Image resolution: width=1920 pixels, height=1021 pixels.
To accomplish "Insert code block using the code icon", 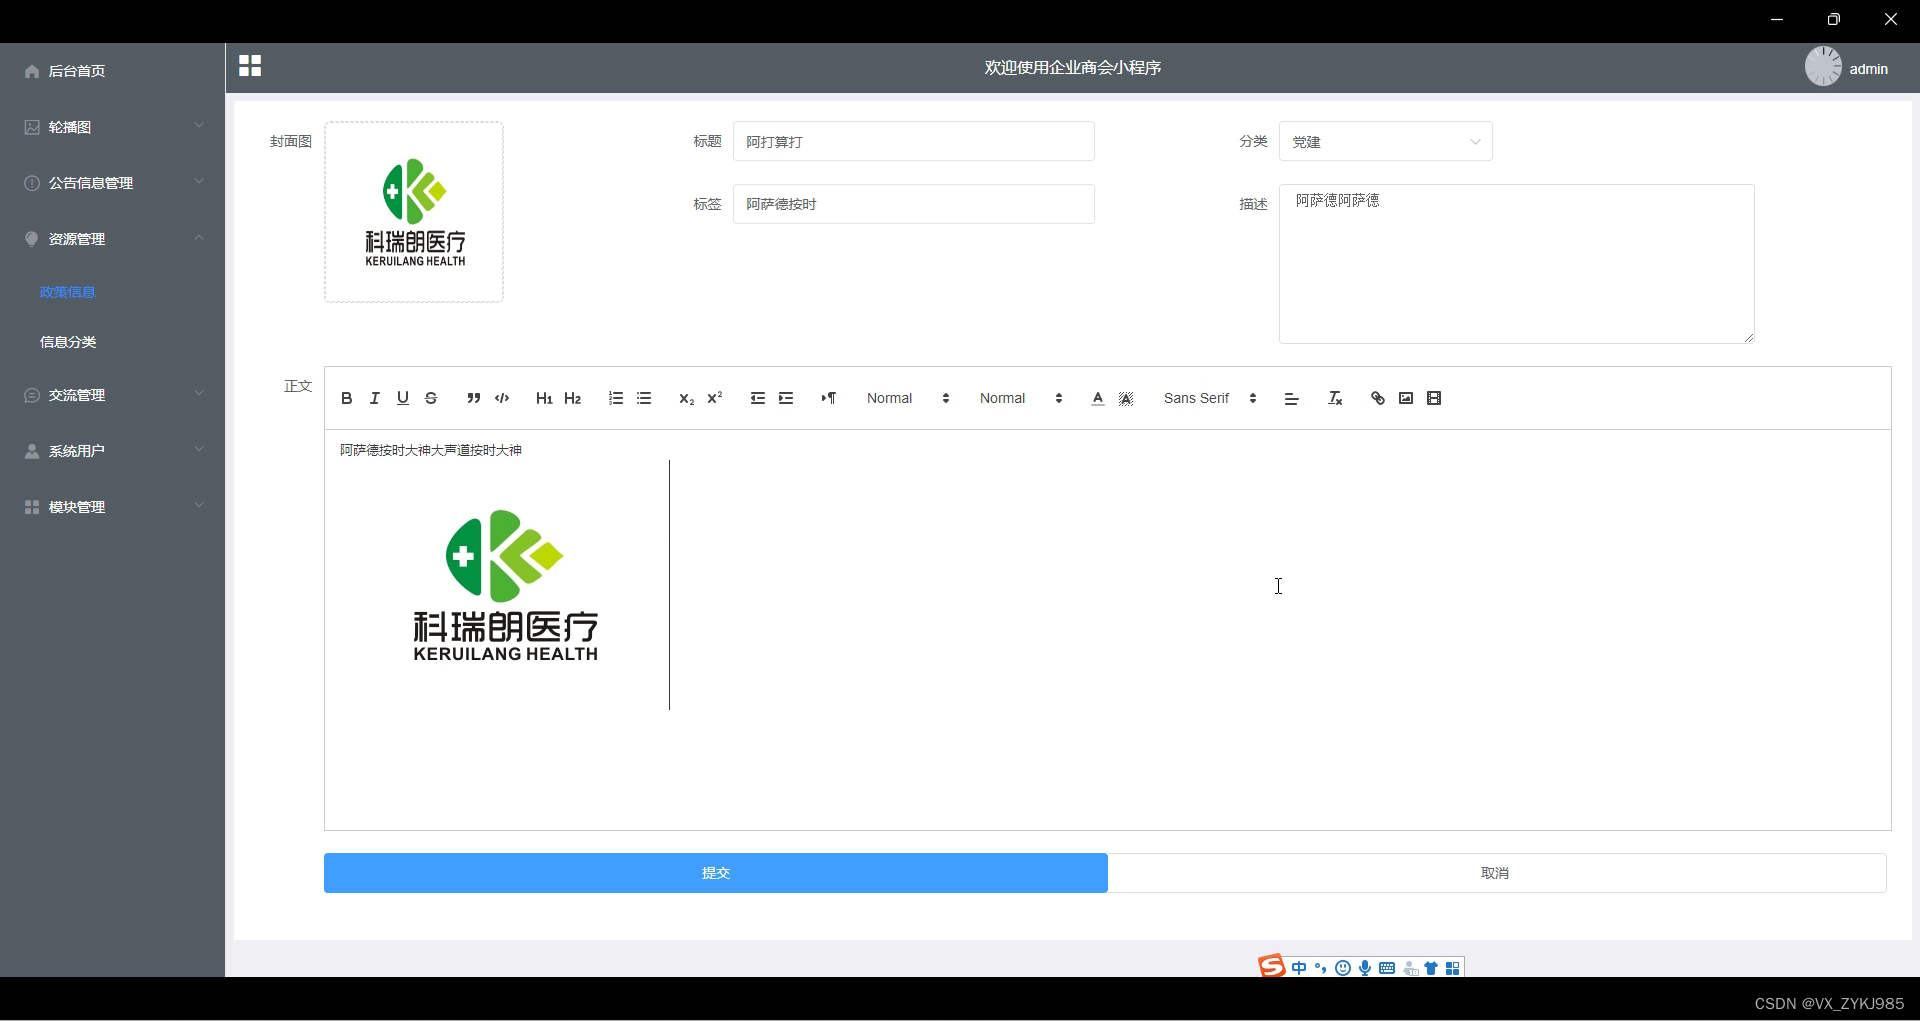I will coord(502,398).
